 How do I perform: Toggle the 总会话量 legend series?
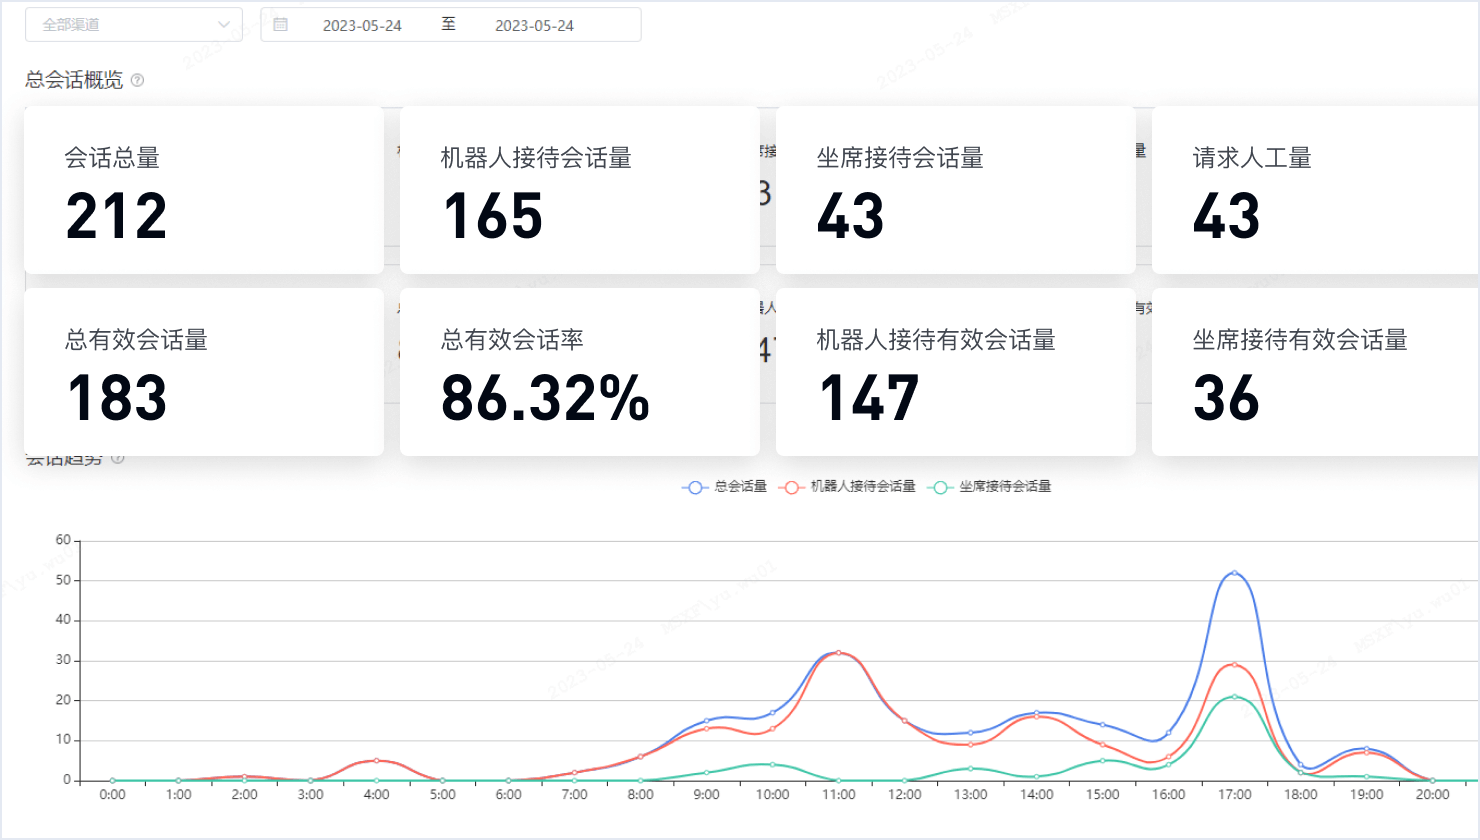coord(725,487)
